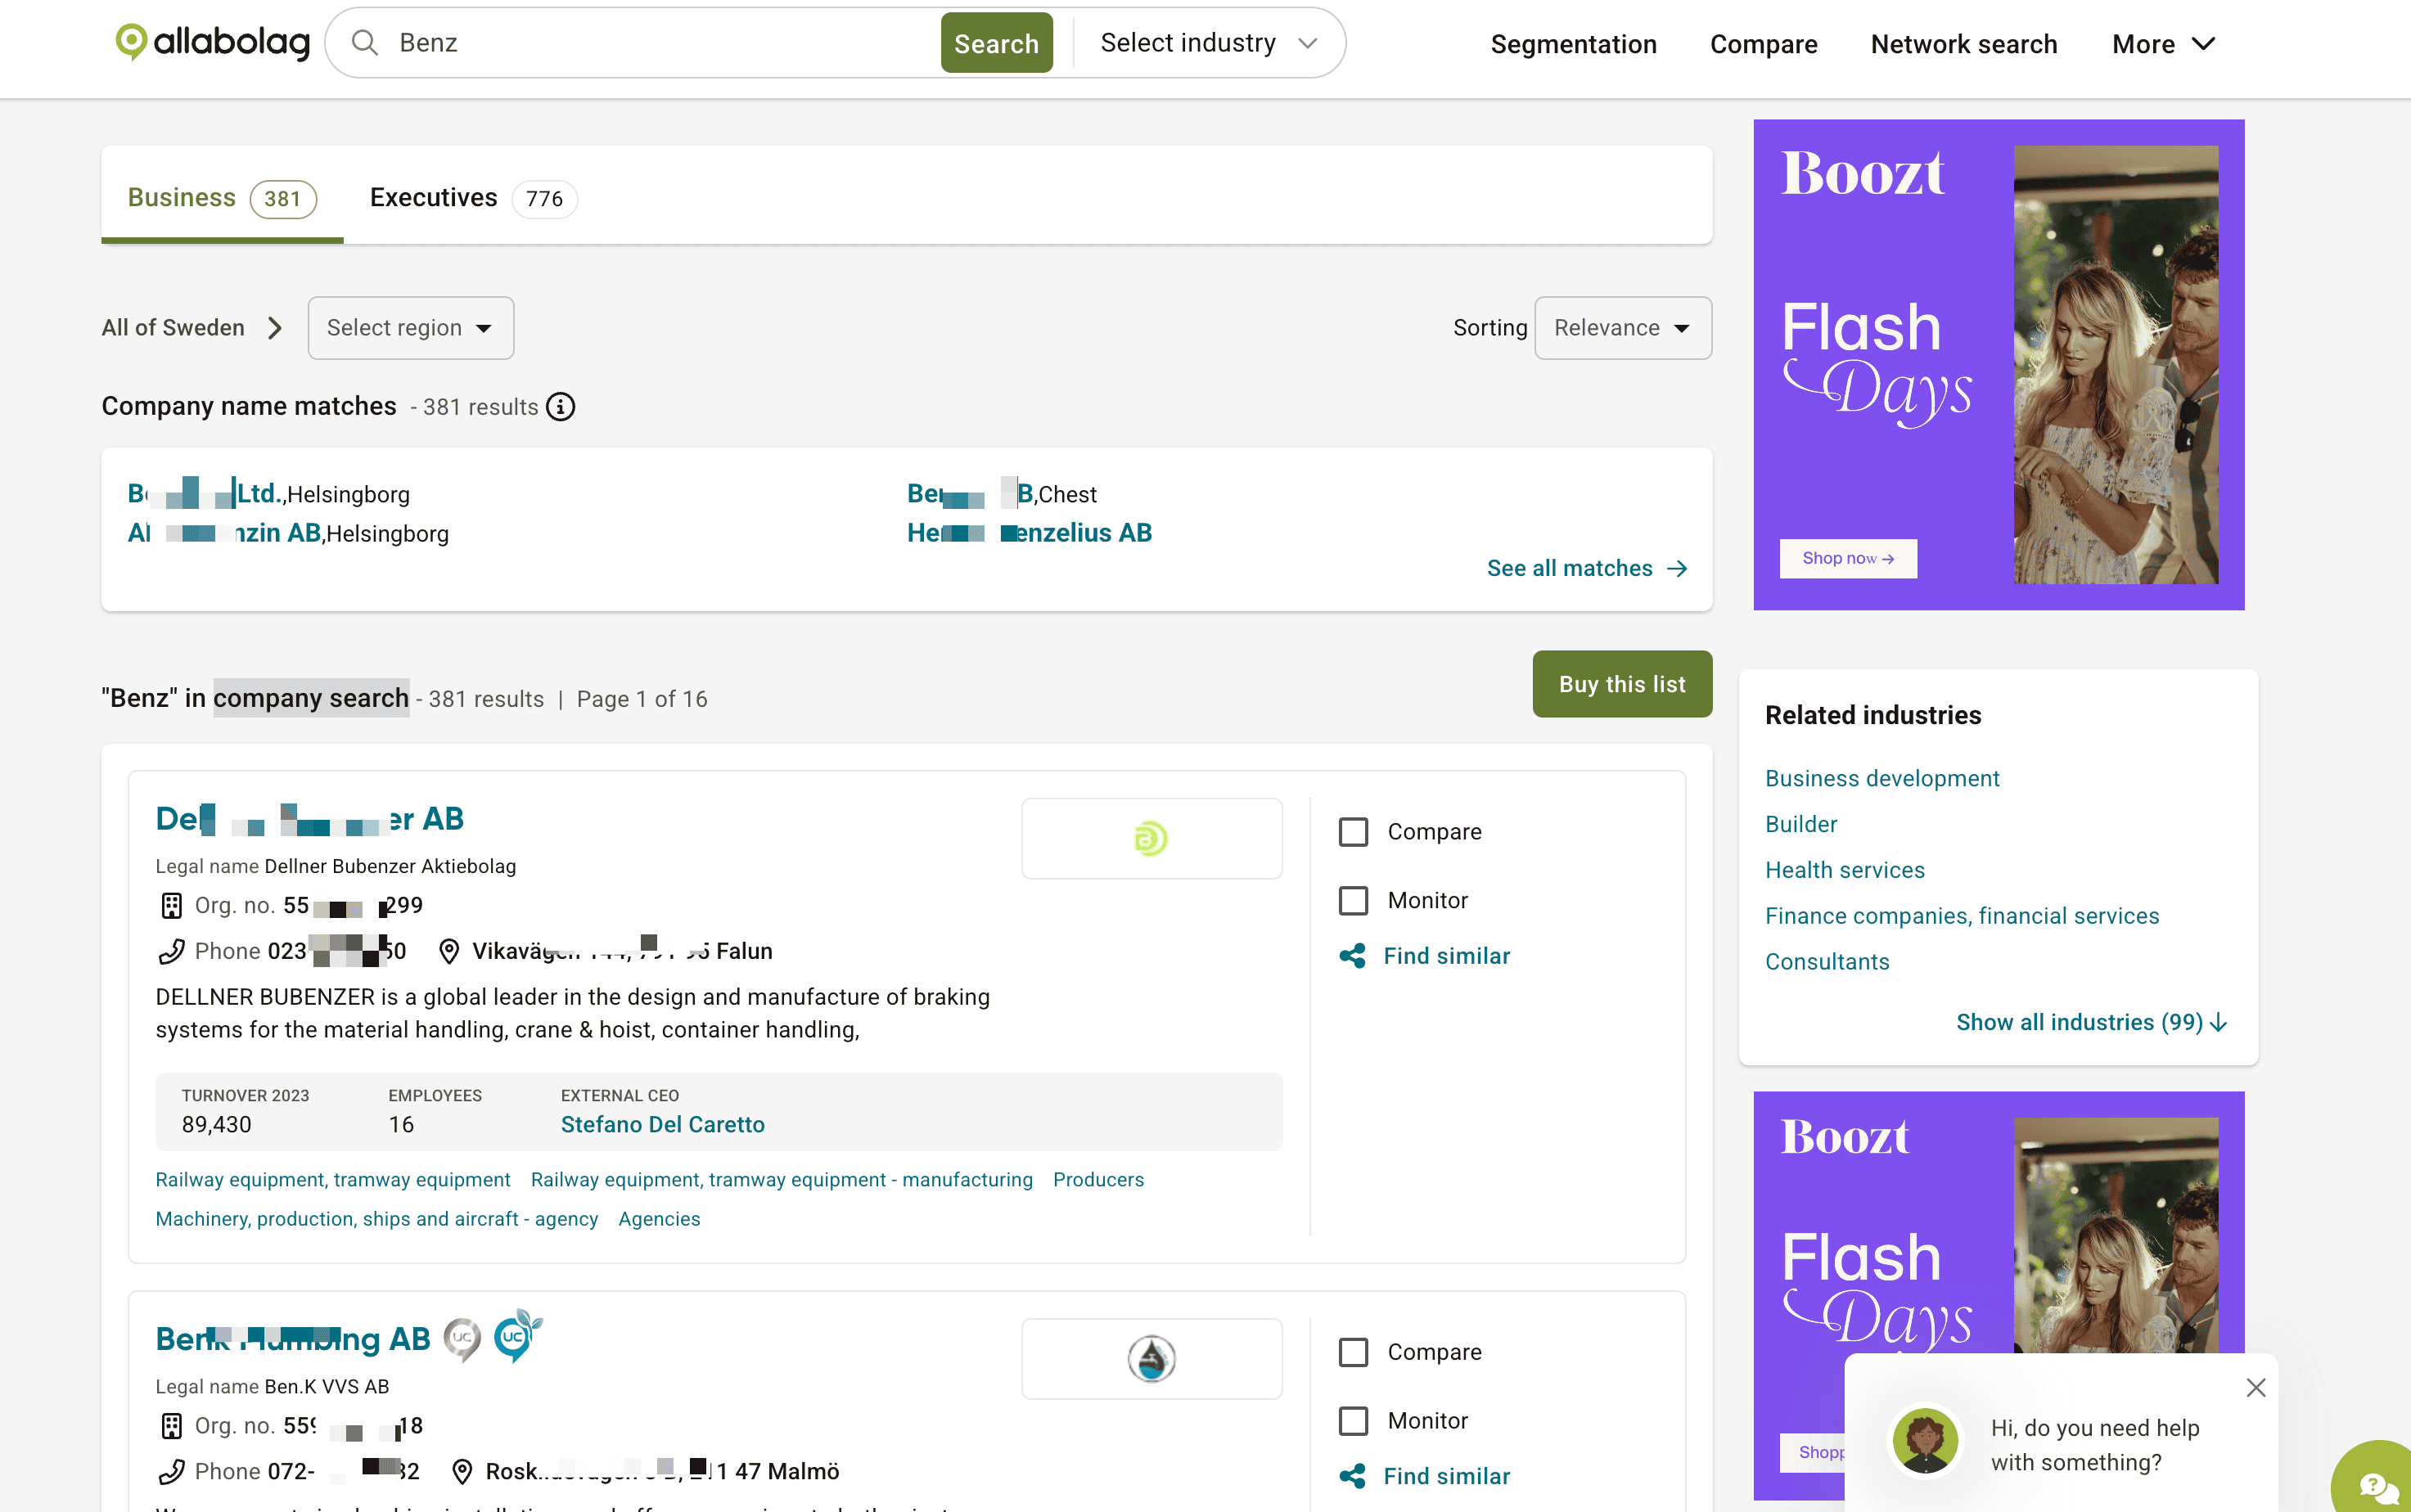
Task: Click chevron after All of Sweden
Action: (275, 328)
